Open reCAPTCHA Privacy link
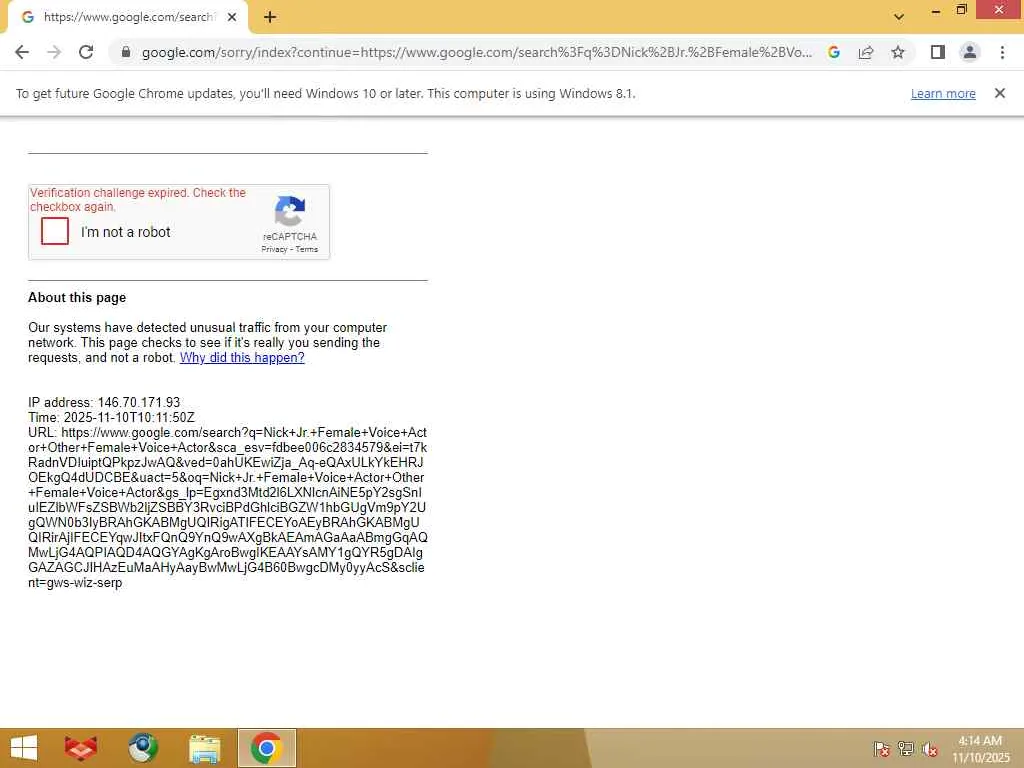 [x=274, y=249]
